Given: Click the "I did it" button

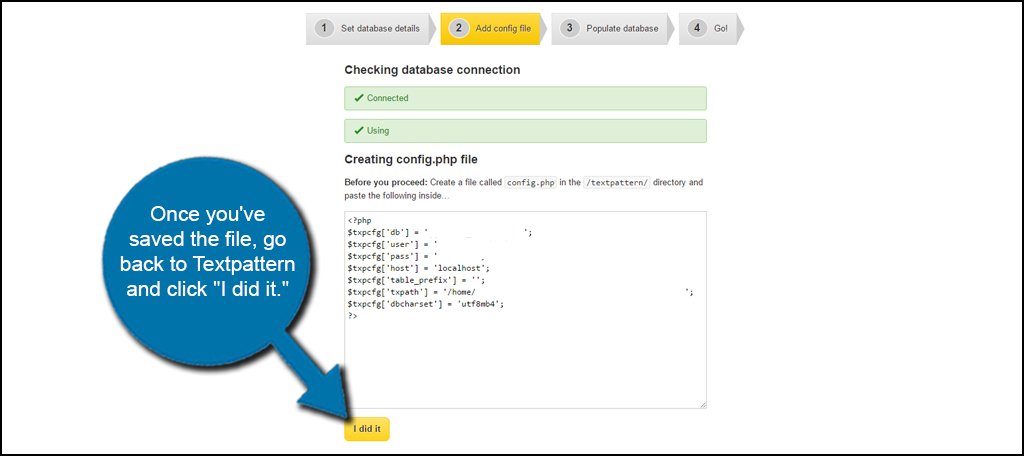Looking at the screenshot, I should 367,429.
